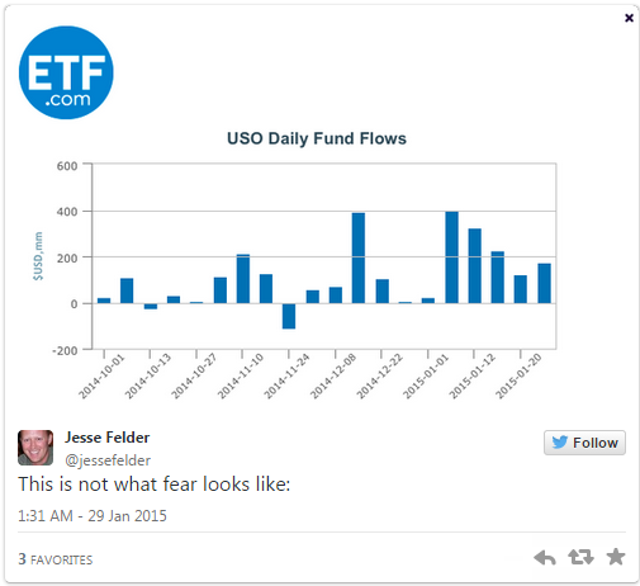
Task: Click the ETF.com logo
Action: click(66, 73)
